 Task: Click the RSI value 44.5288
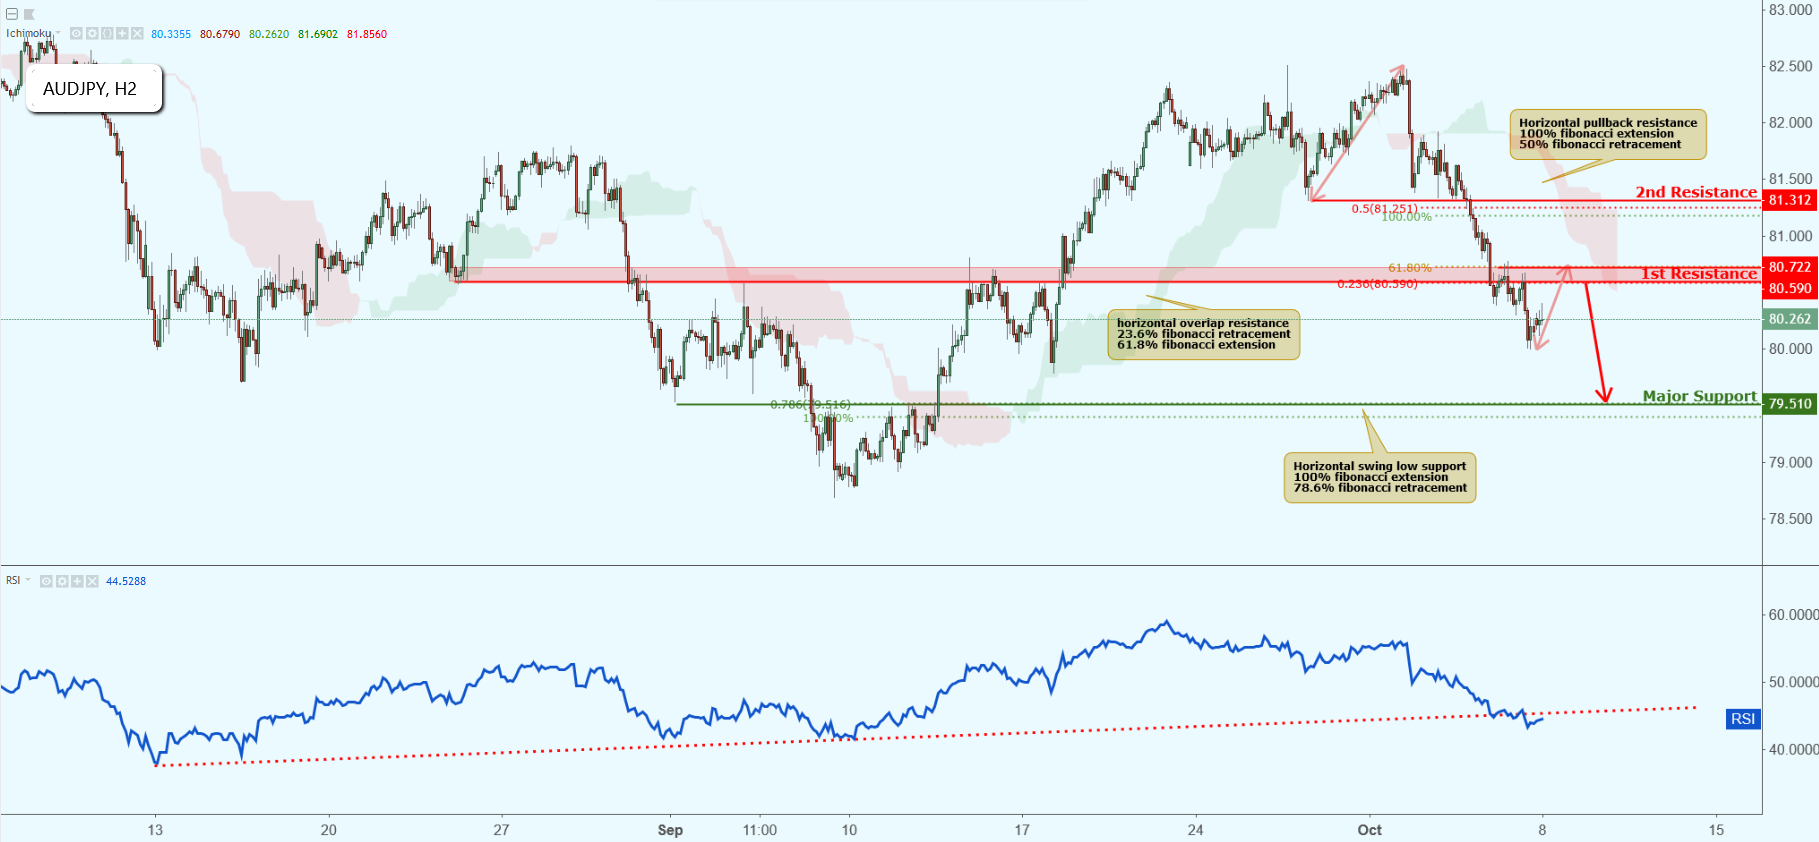point(126,581)
